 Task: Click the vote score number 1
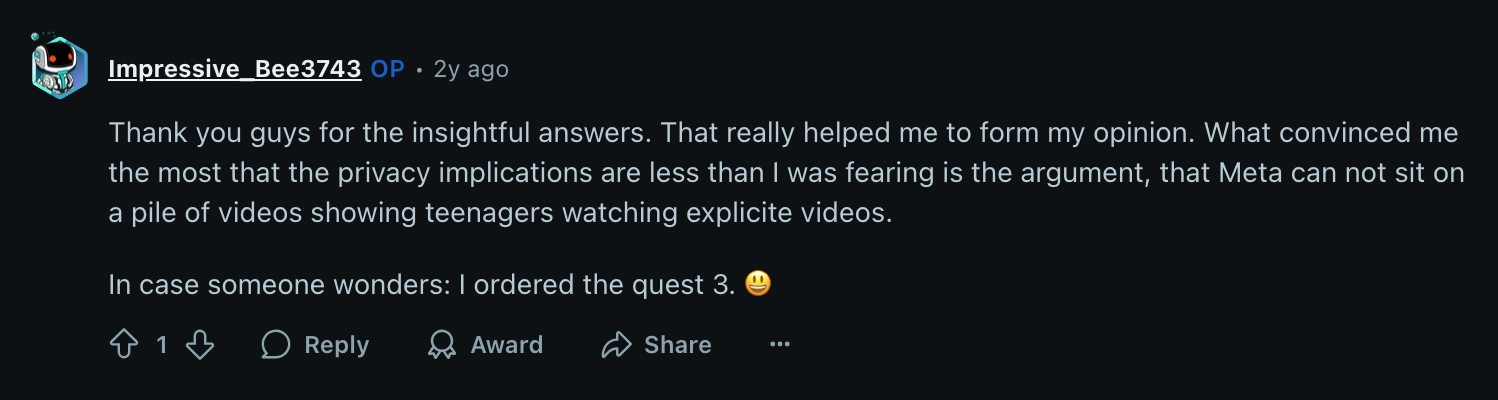pos(162,345)
